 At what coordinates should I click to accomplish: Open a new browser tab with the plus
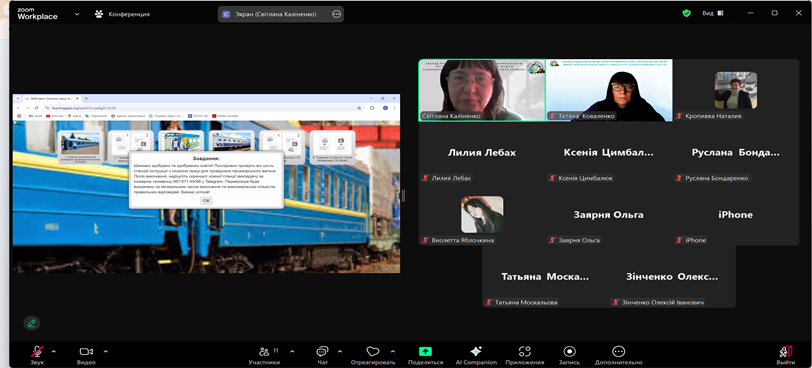coord(86,98)
